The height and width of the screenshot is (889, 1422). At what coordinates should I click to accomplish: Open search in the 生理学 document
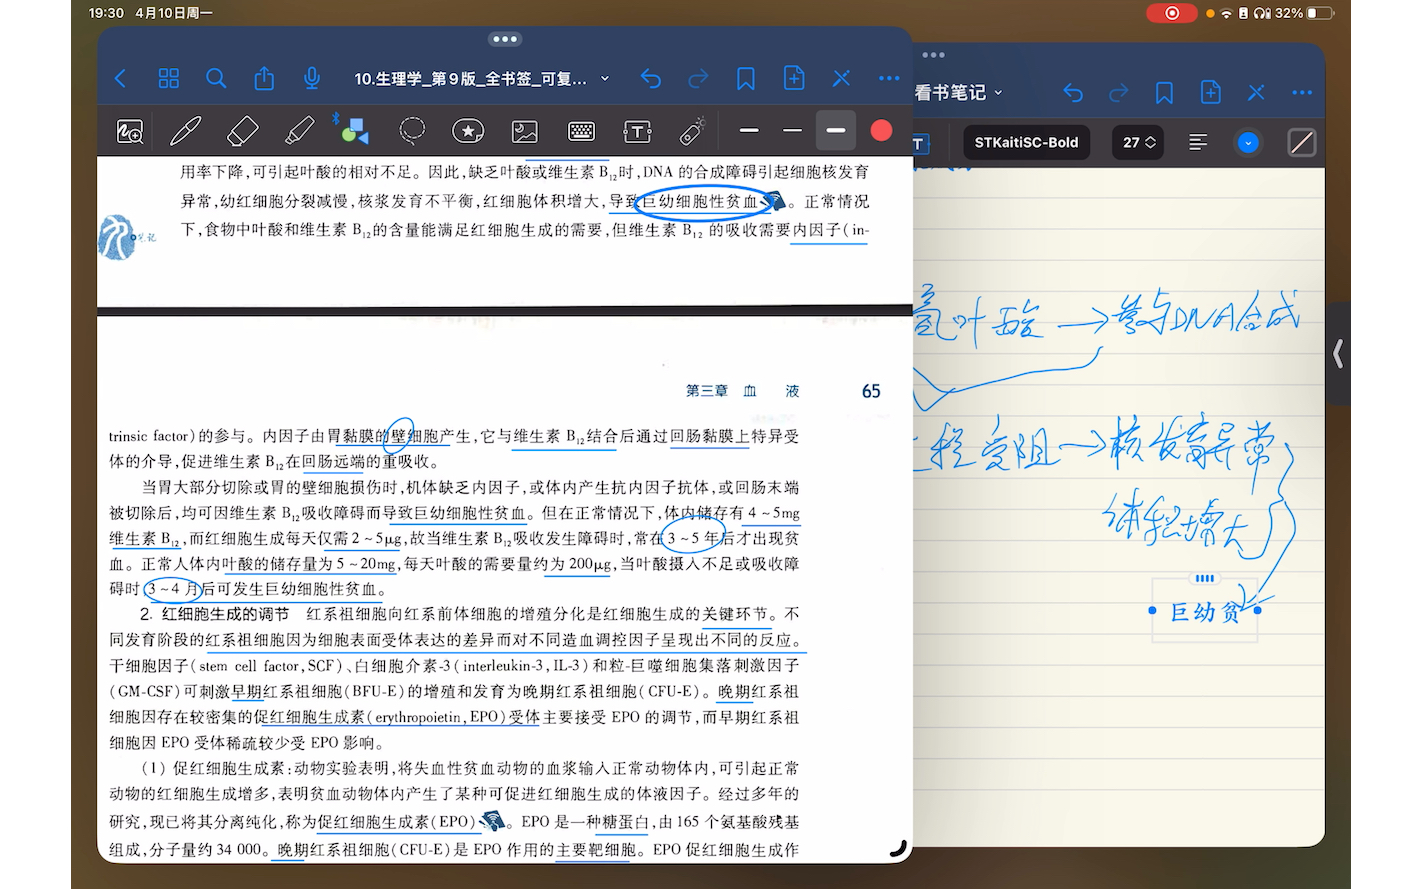(216, 78)
